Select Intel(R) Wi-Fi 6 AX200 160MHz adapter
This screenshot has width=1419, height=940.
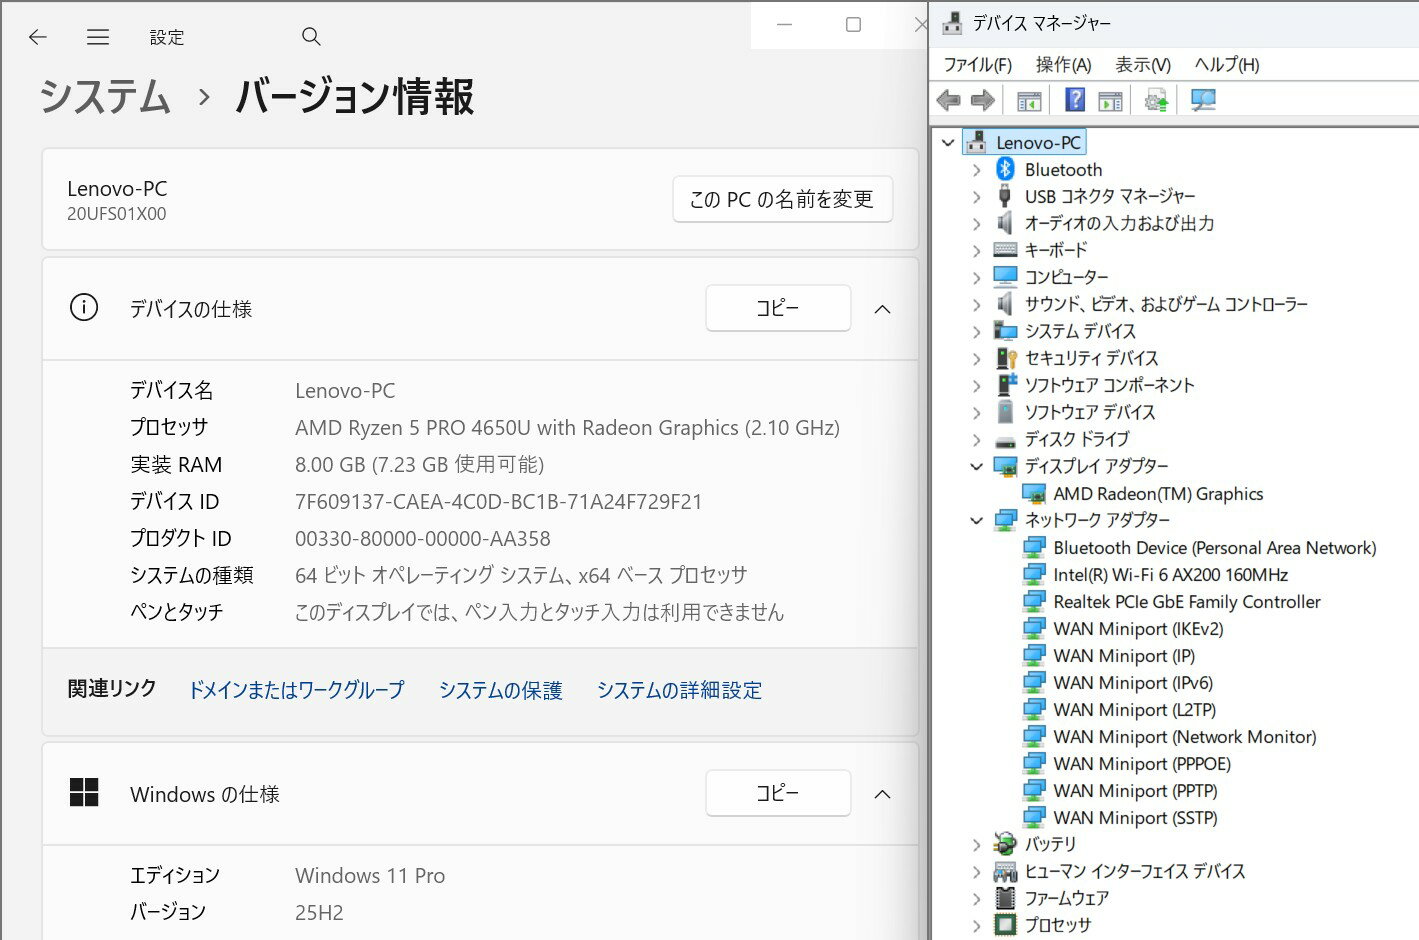1170,575
